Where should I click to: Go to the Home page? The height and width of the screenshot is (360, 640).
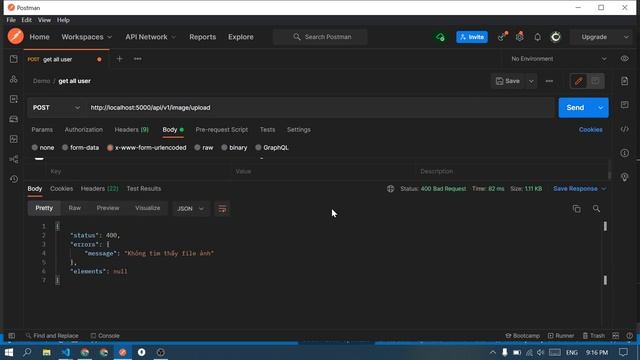[x=40, y=37]
